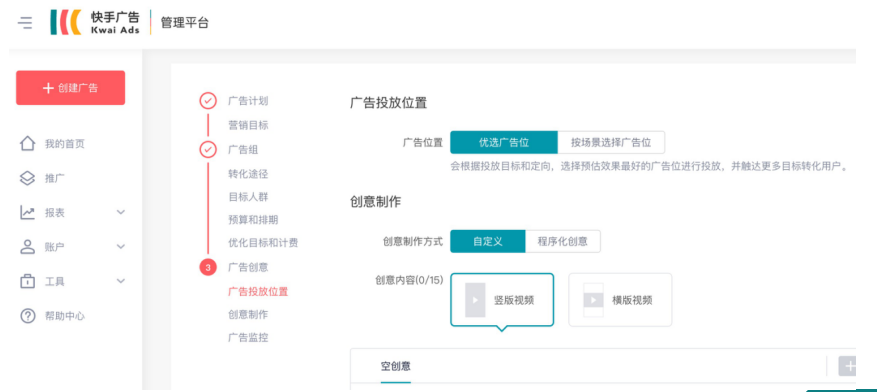Open 推广 in the sidebar
The image size is (877, 392).
tap(55, 178)
